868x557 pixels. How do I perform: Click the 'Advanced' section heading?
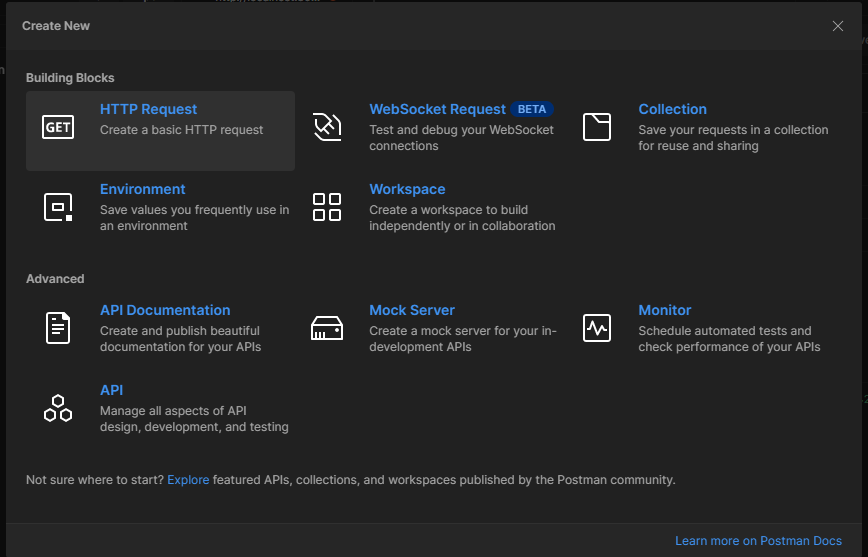point(55,279)
